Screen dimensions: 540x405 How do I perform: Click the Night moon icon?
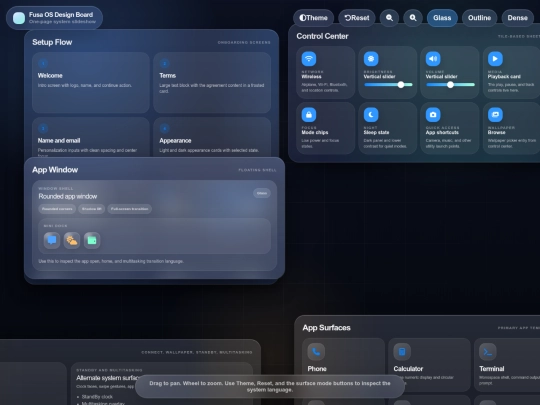[371, 115]
